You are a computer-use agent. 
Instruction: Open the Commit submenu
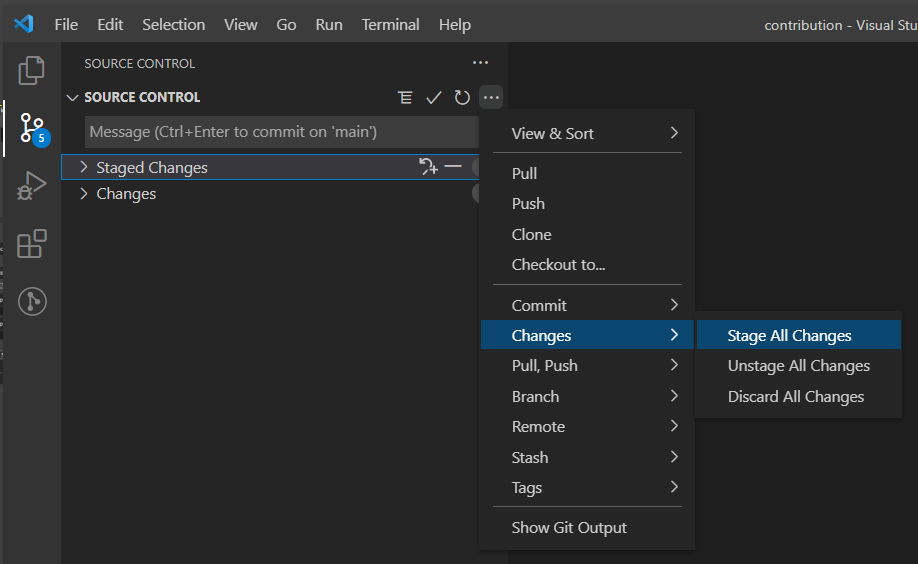[x=587, y=305]
